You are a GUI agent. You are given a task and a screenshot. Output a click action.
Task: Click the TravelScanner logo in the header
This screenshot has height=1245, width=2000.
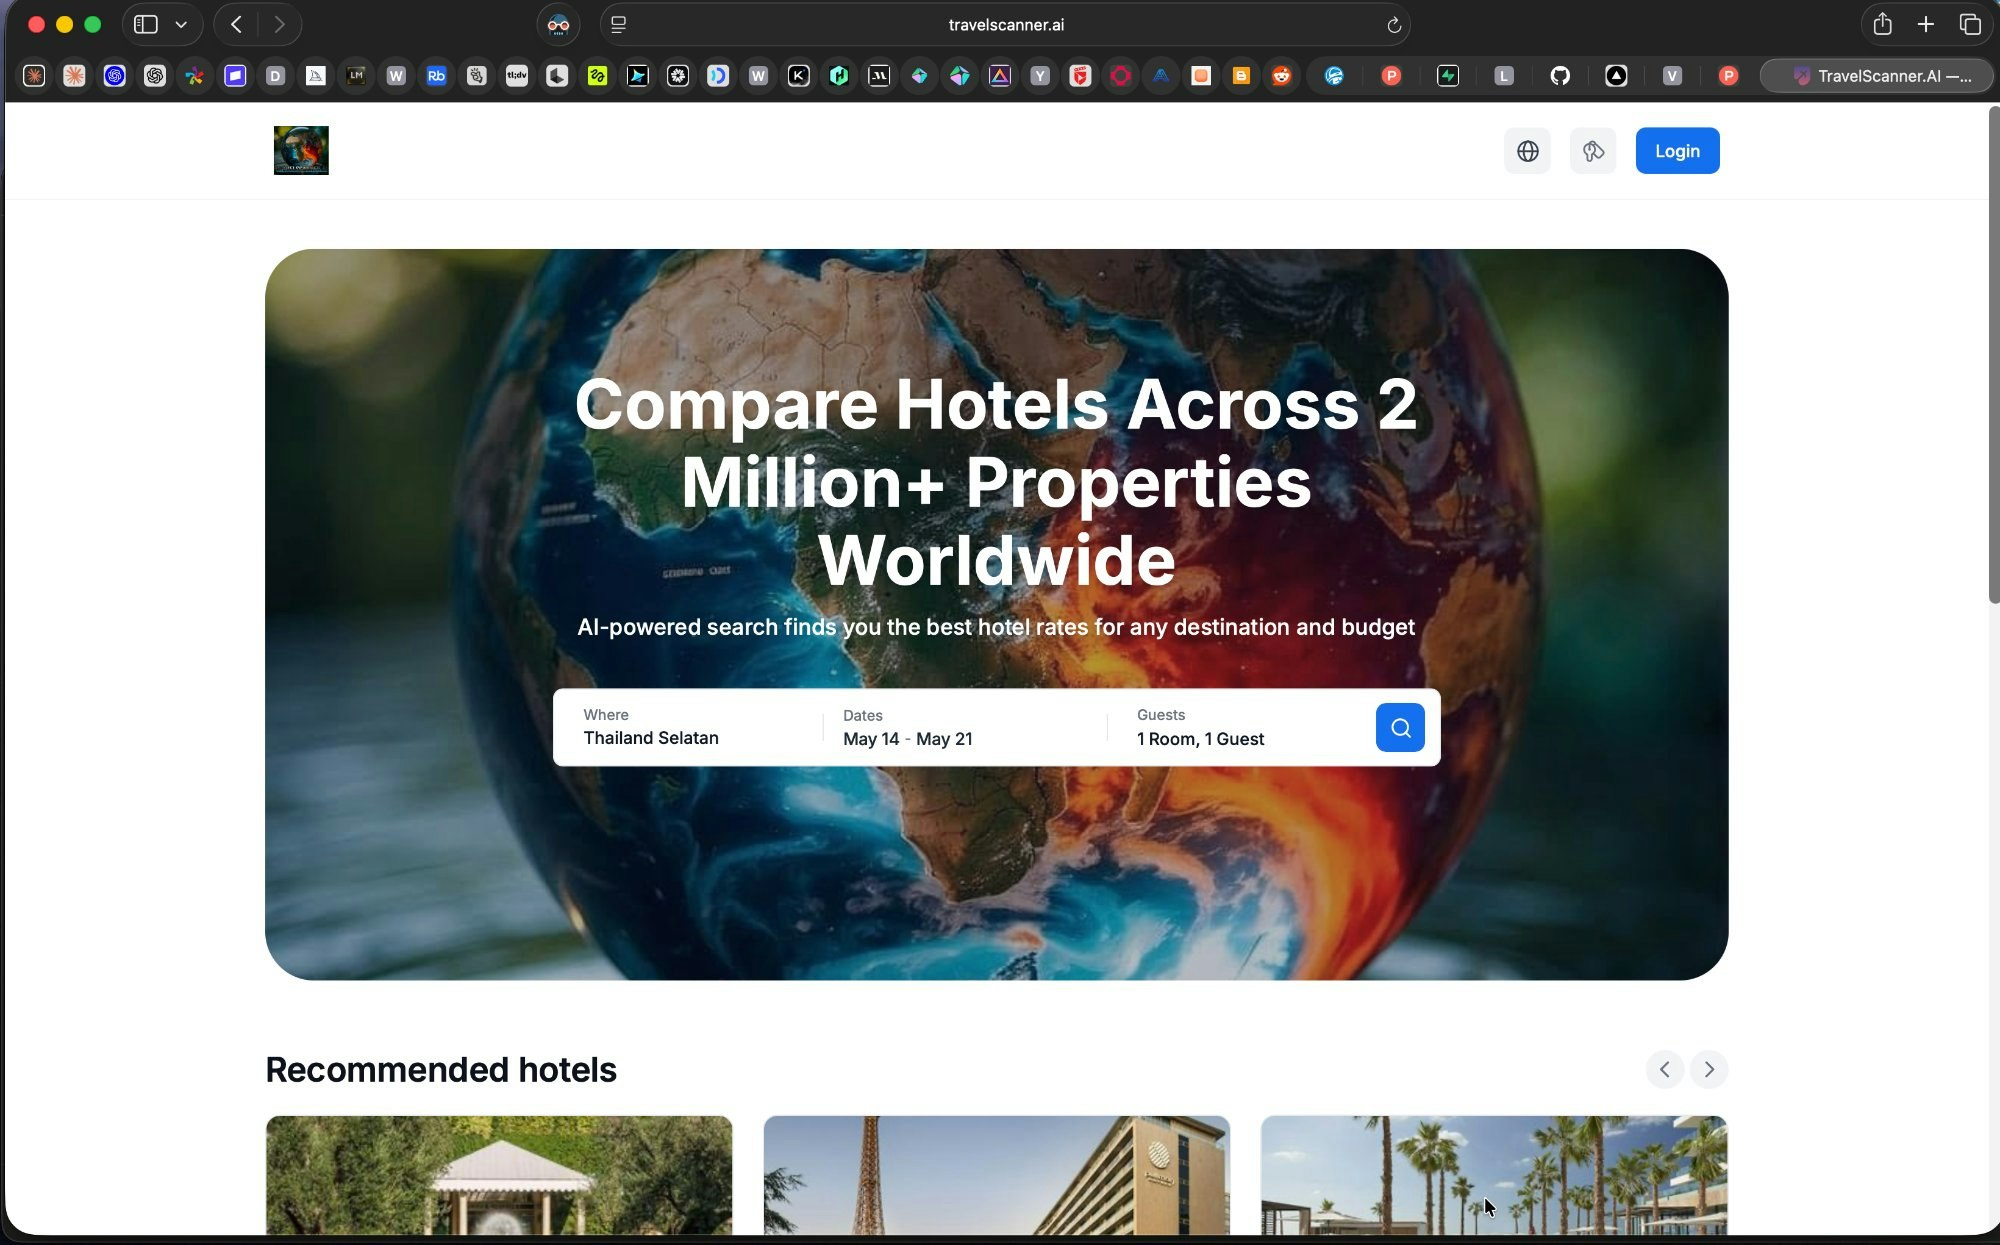301,150
